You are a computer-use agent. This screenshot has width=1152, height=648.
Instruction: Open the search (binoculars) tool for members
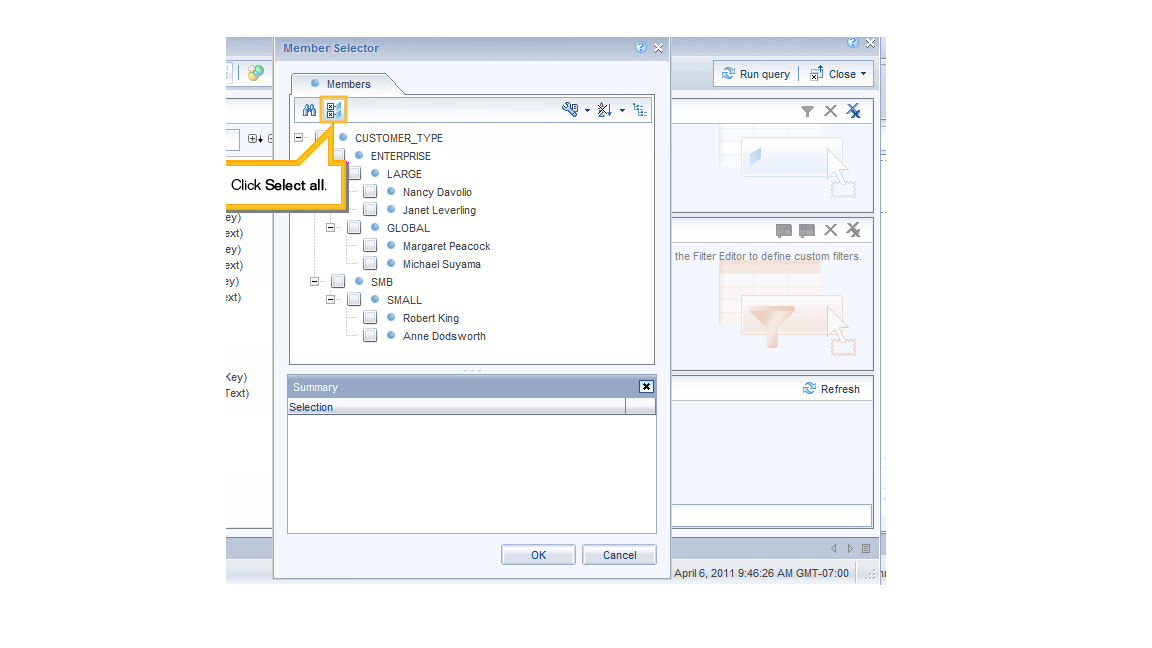[x=308, y=110]
